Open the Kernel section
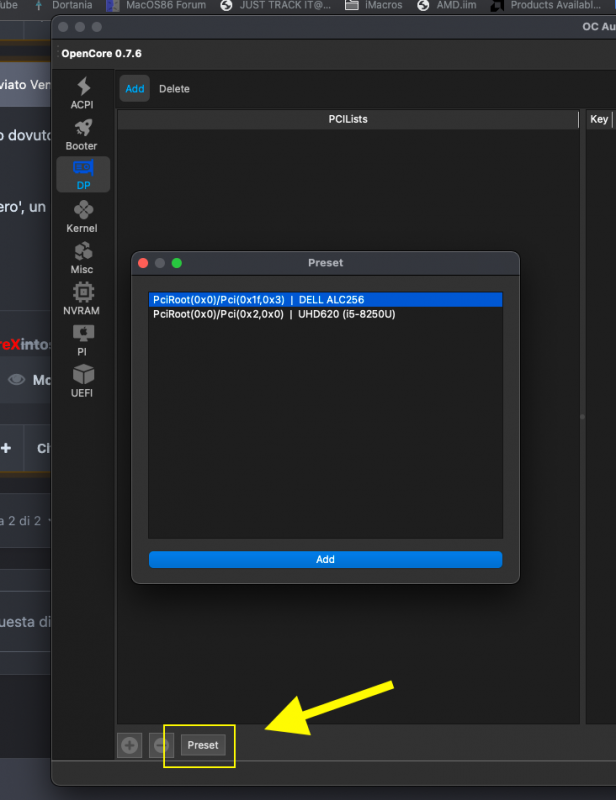This screenshot has width=616, height=800. click(83, 217)
